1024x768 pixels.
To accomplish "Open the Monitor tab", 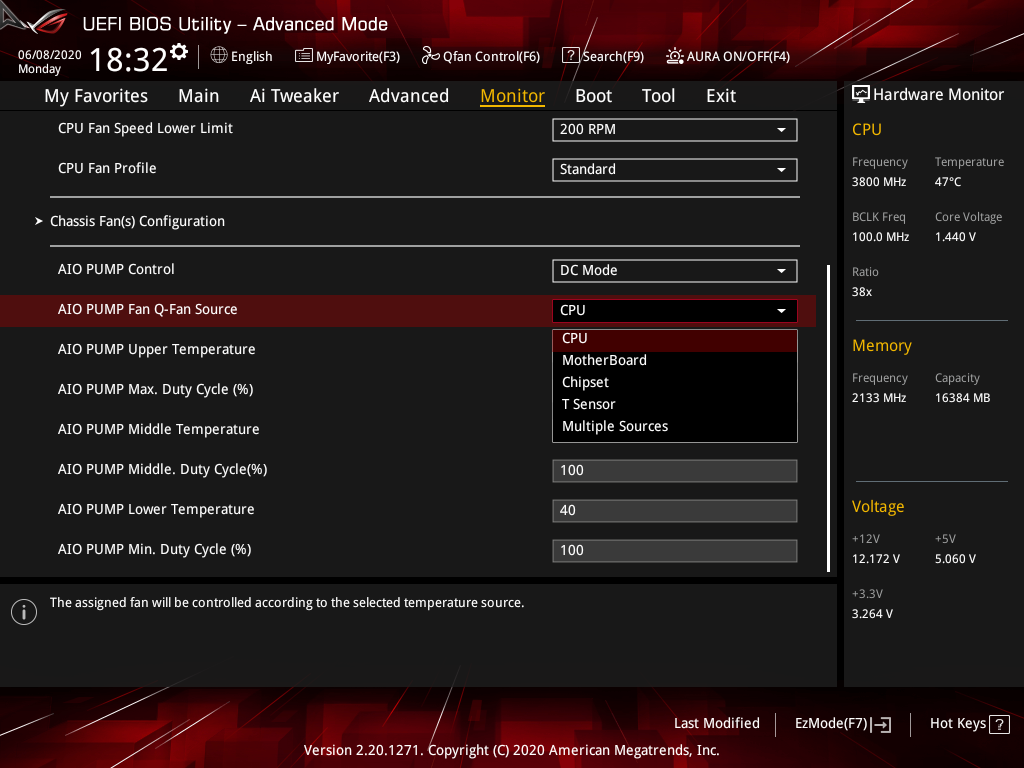I will click(512, 96).
